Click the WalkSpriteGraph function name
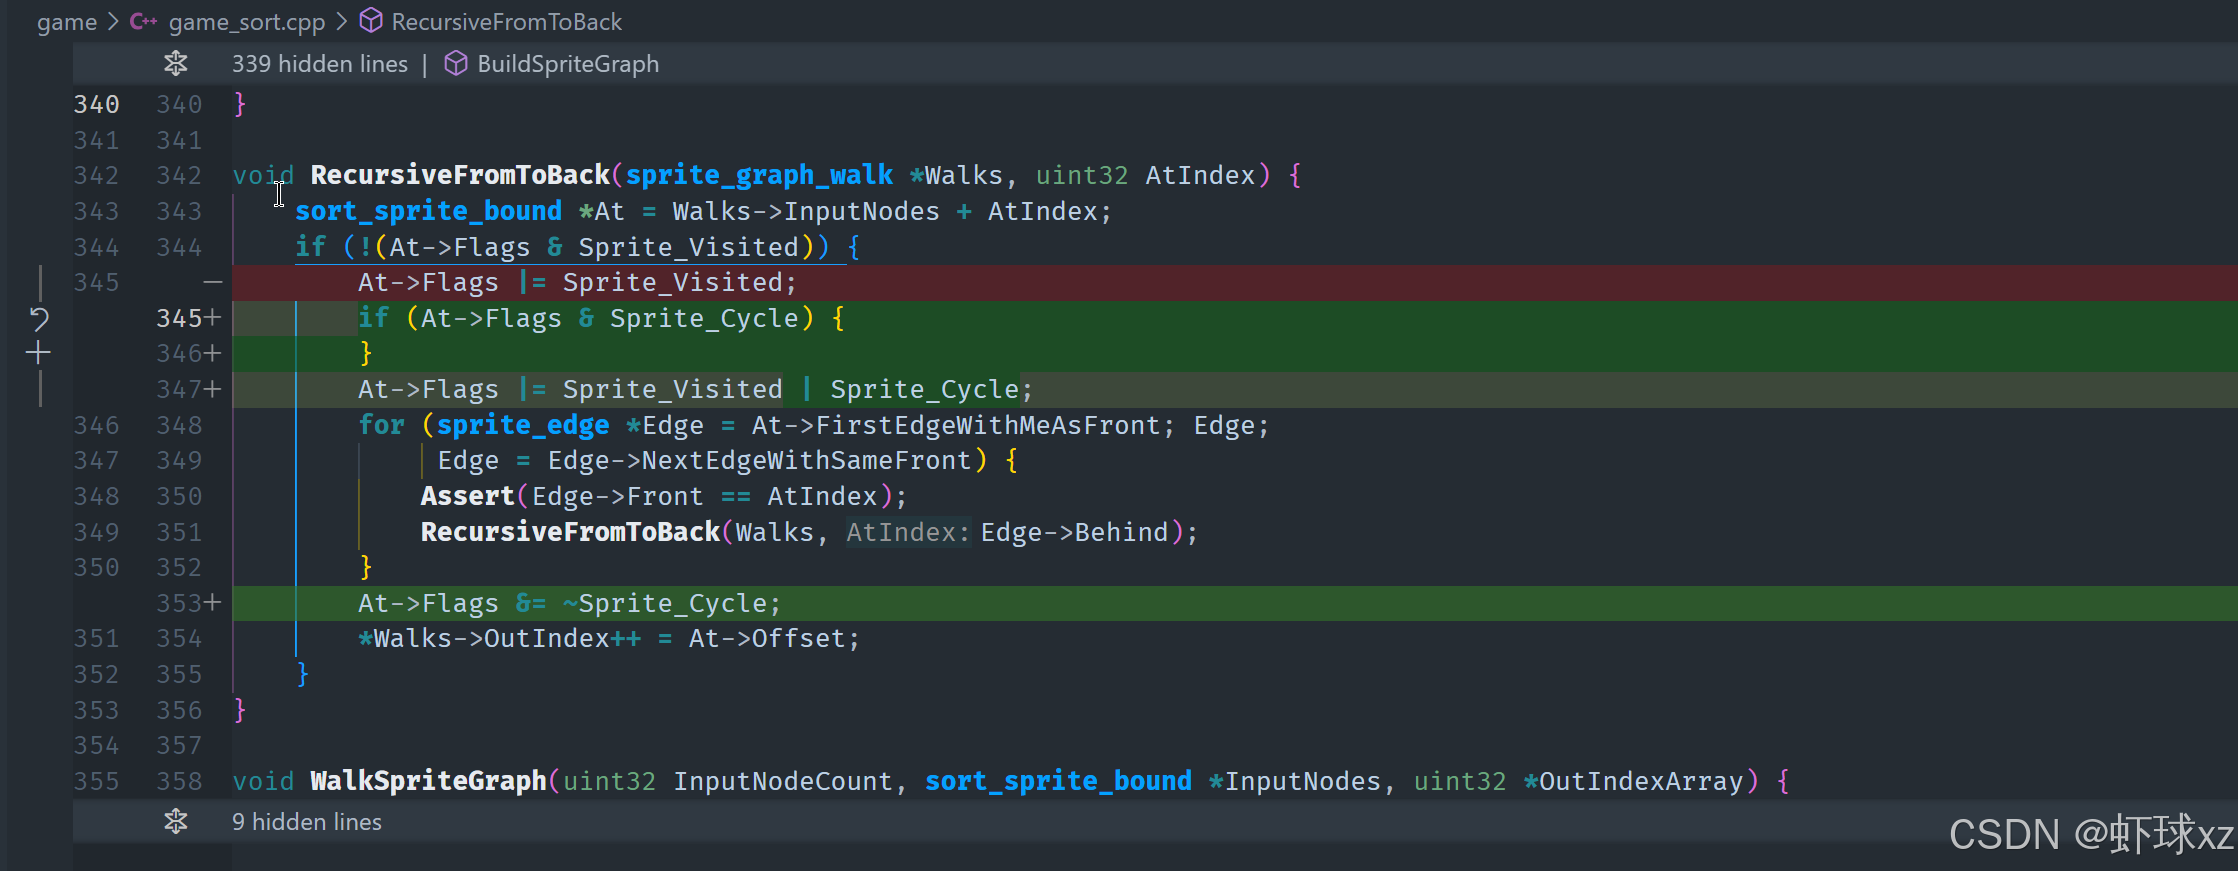 [428, 781]
